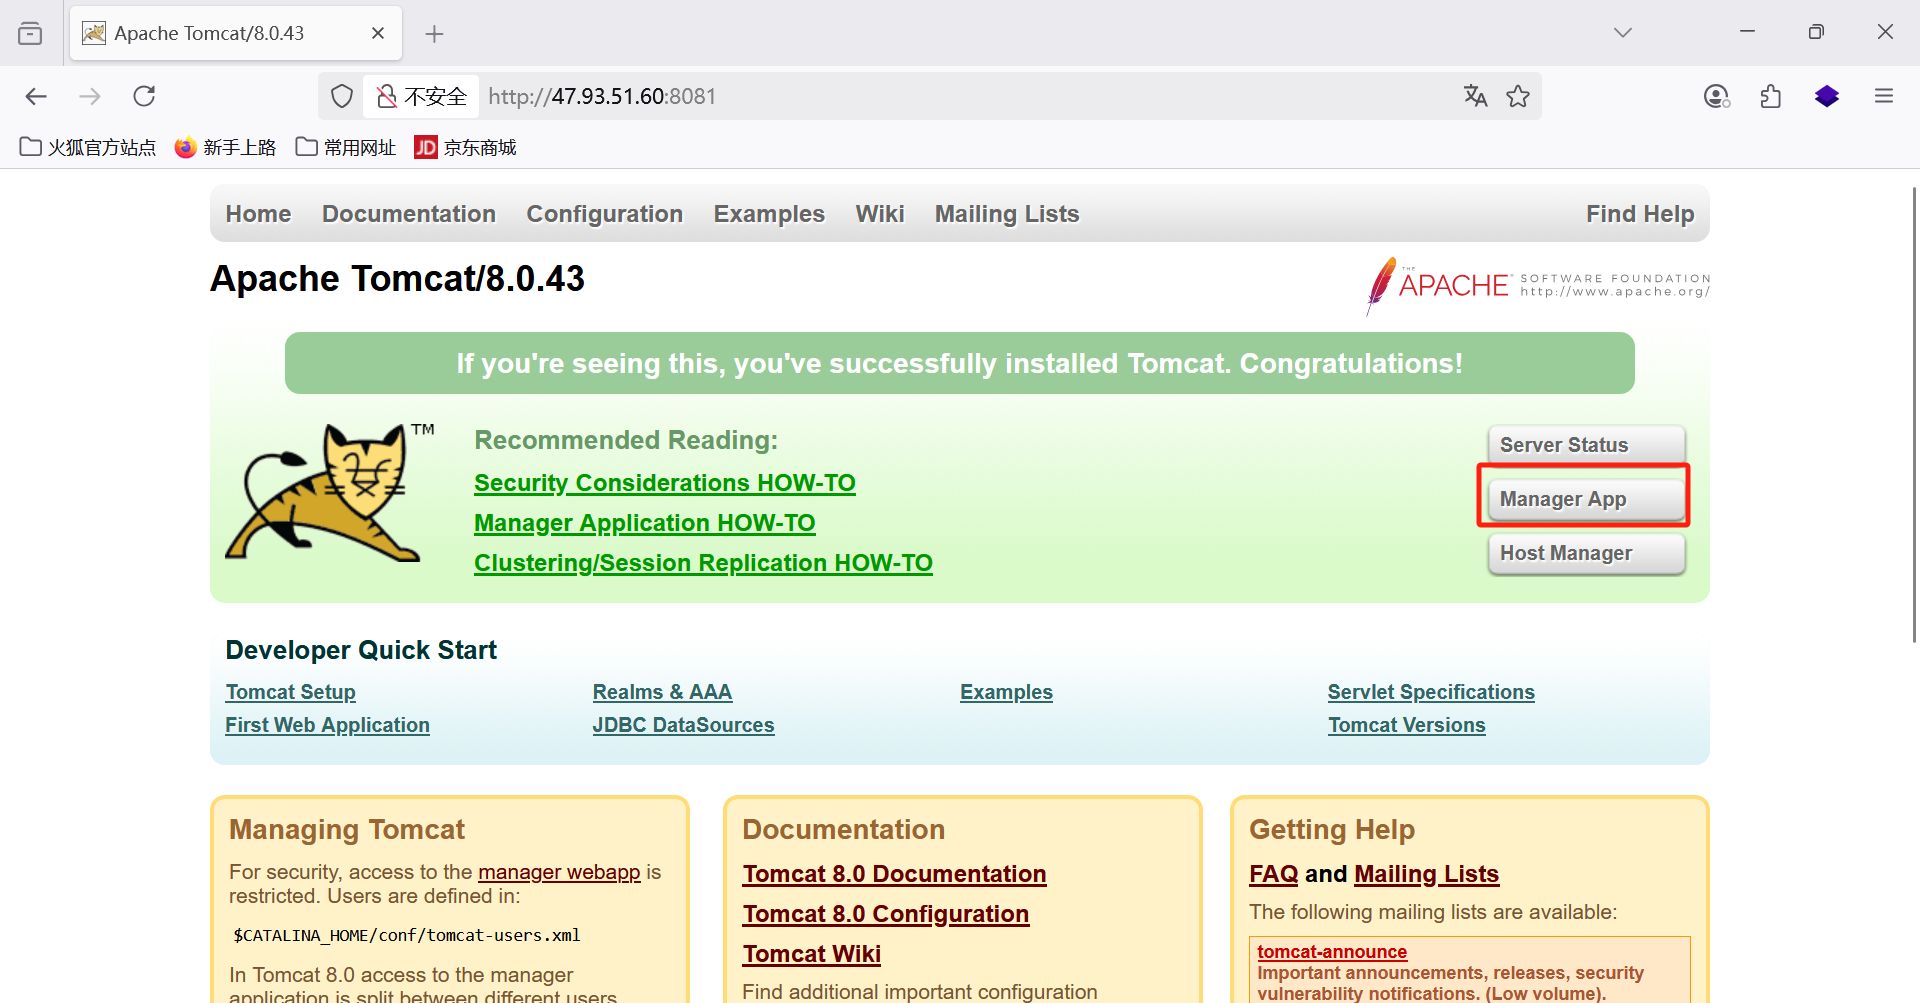
Task: Click the Manager App button
Action: click(1586, 499)
